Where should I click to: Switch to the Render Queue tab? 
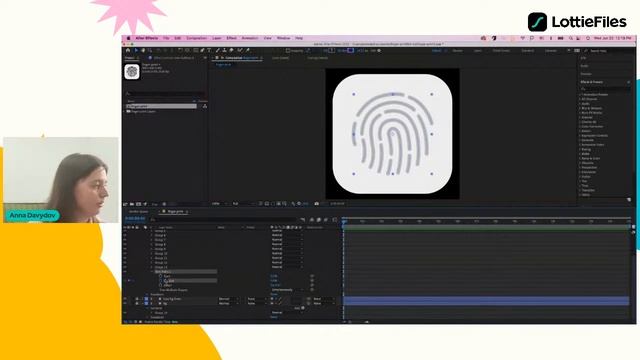(139, 211)
